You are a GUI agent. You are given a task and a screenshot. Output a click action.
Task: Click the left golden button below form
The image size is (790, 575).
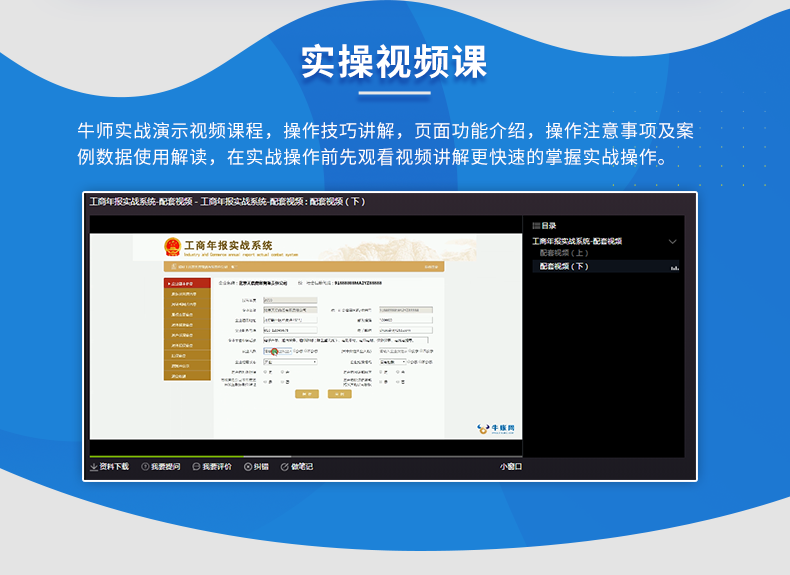(307, 394)
